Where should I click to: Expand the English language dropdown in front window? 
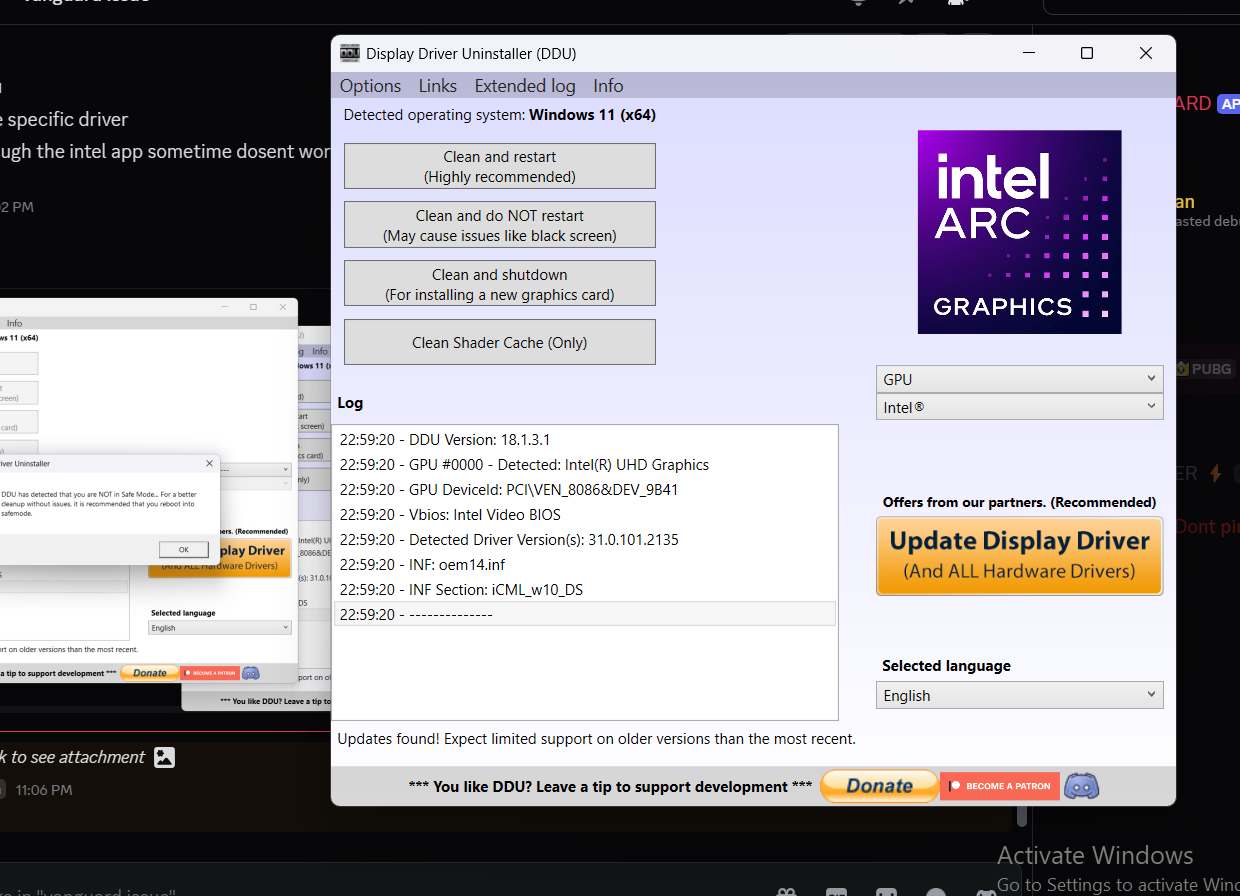[x=1019, y=695]
